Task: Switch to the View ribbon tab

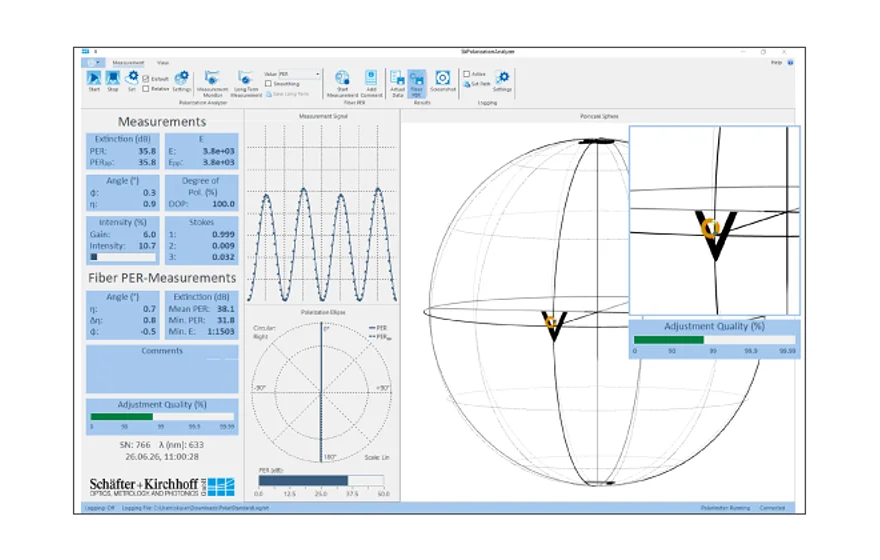Action: (x=163, y=63)
